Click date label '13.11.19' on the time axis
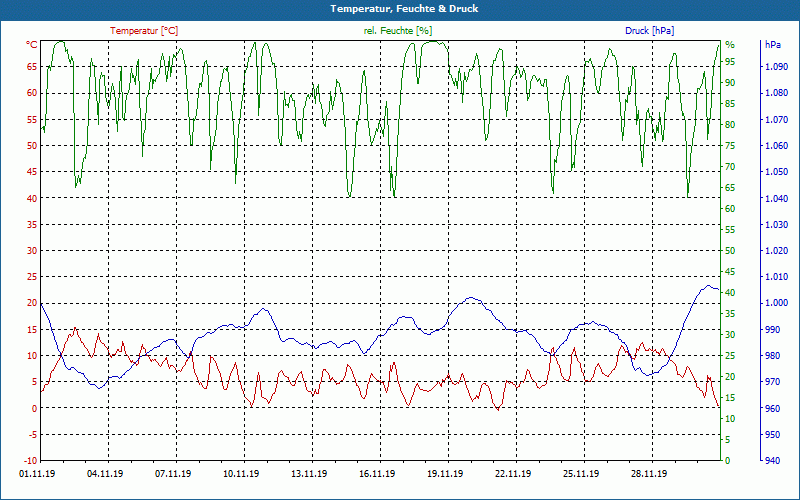This screenshot has height=500, width=800. tap(309, 474)
